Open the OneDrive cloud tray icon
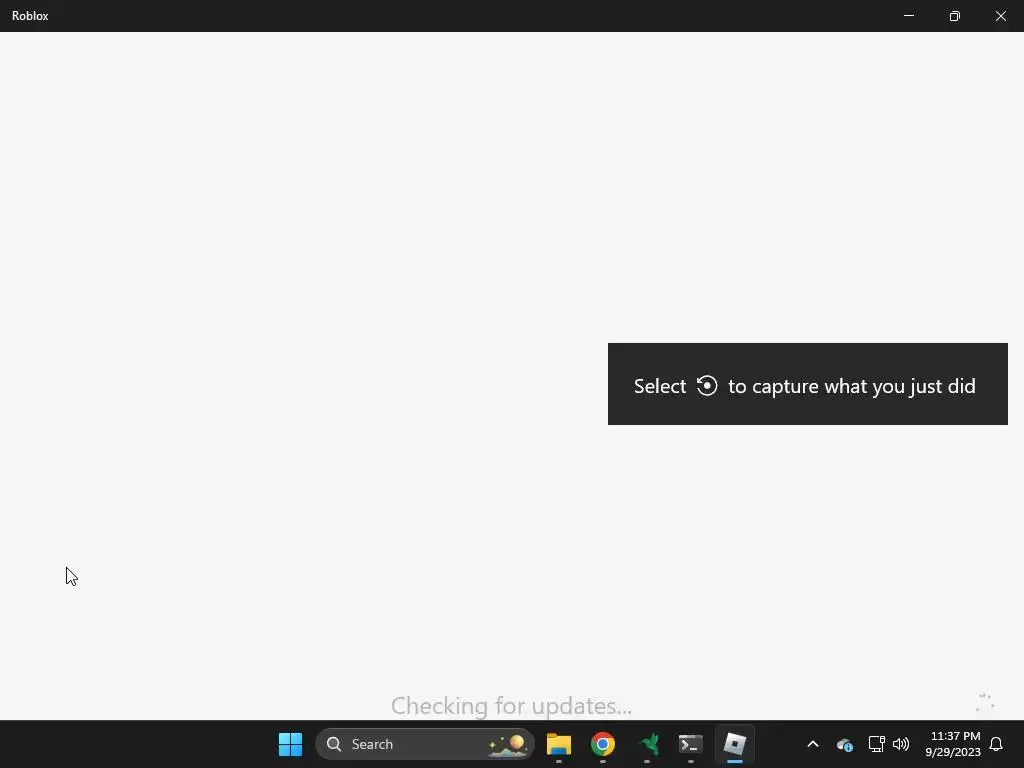The width and height of the screenshot is (1024, 768). (x=844, y=744)
